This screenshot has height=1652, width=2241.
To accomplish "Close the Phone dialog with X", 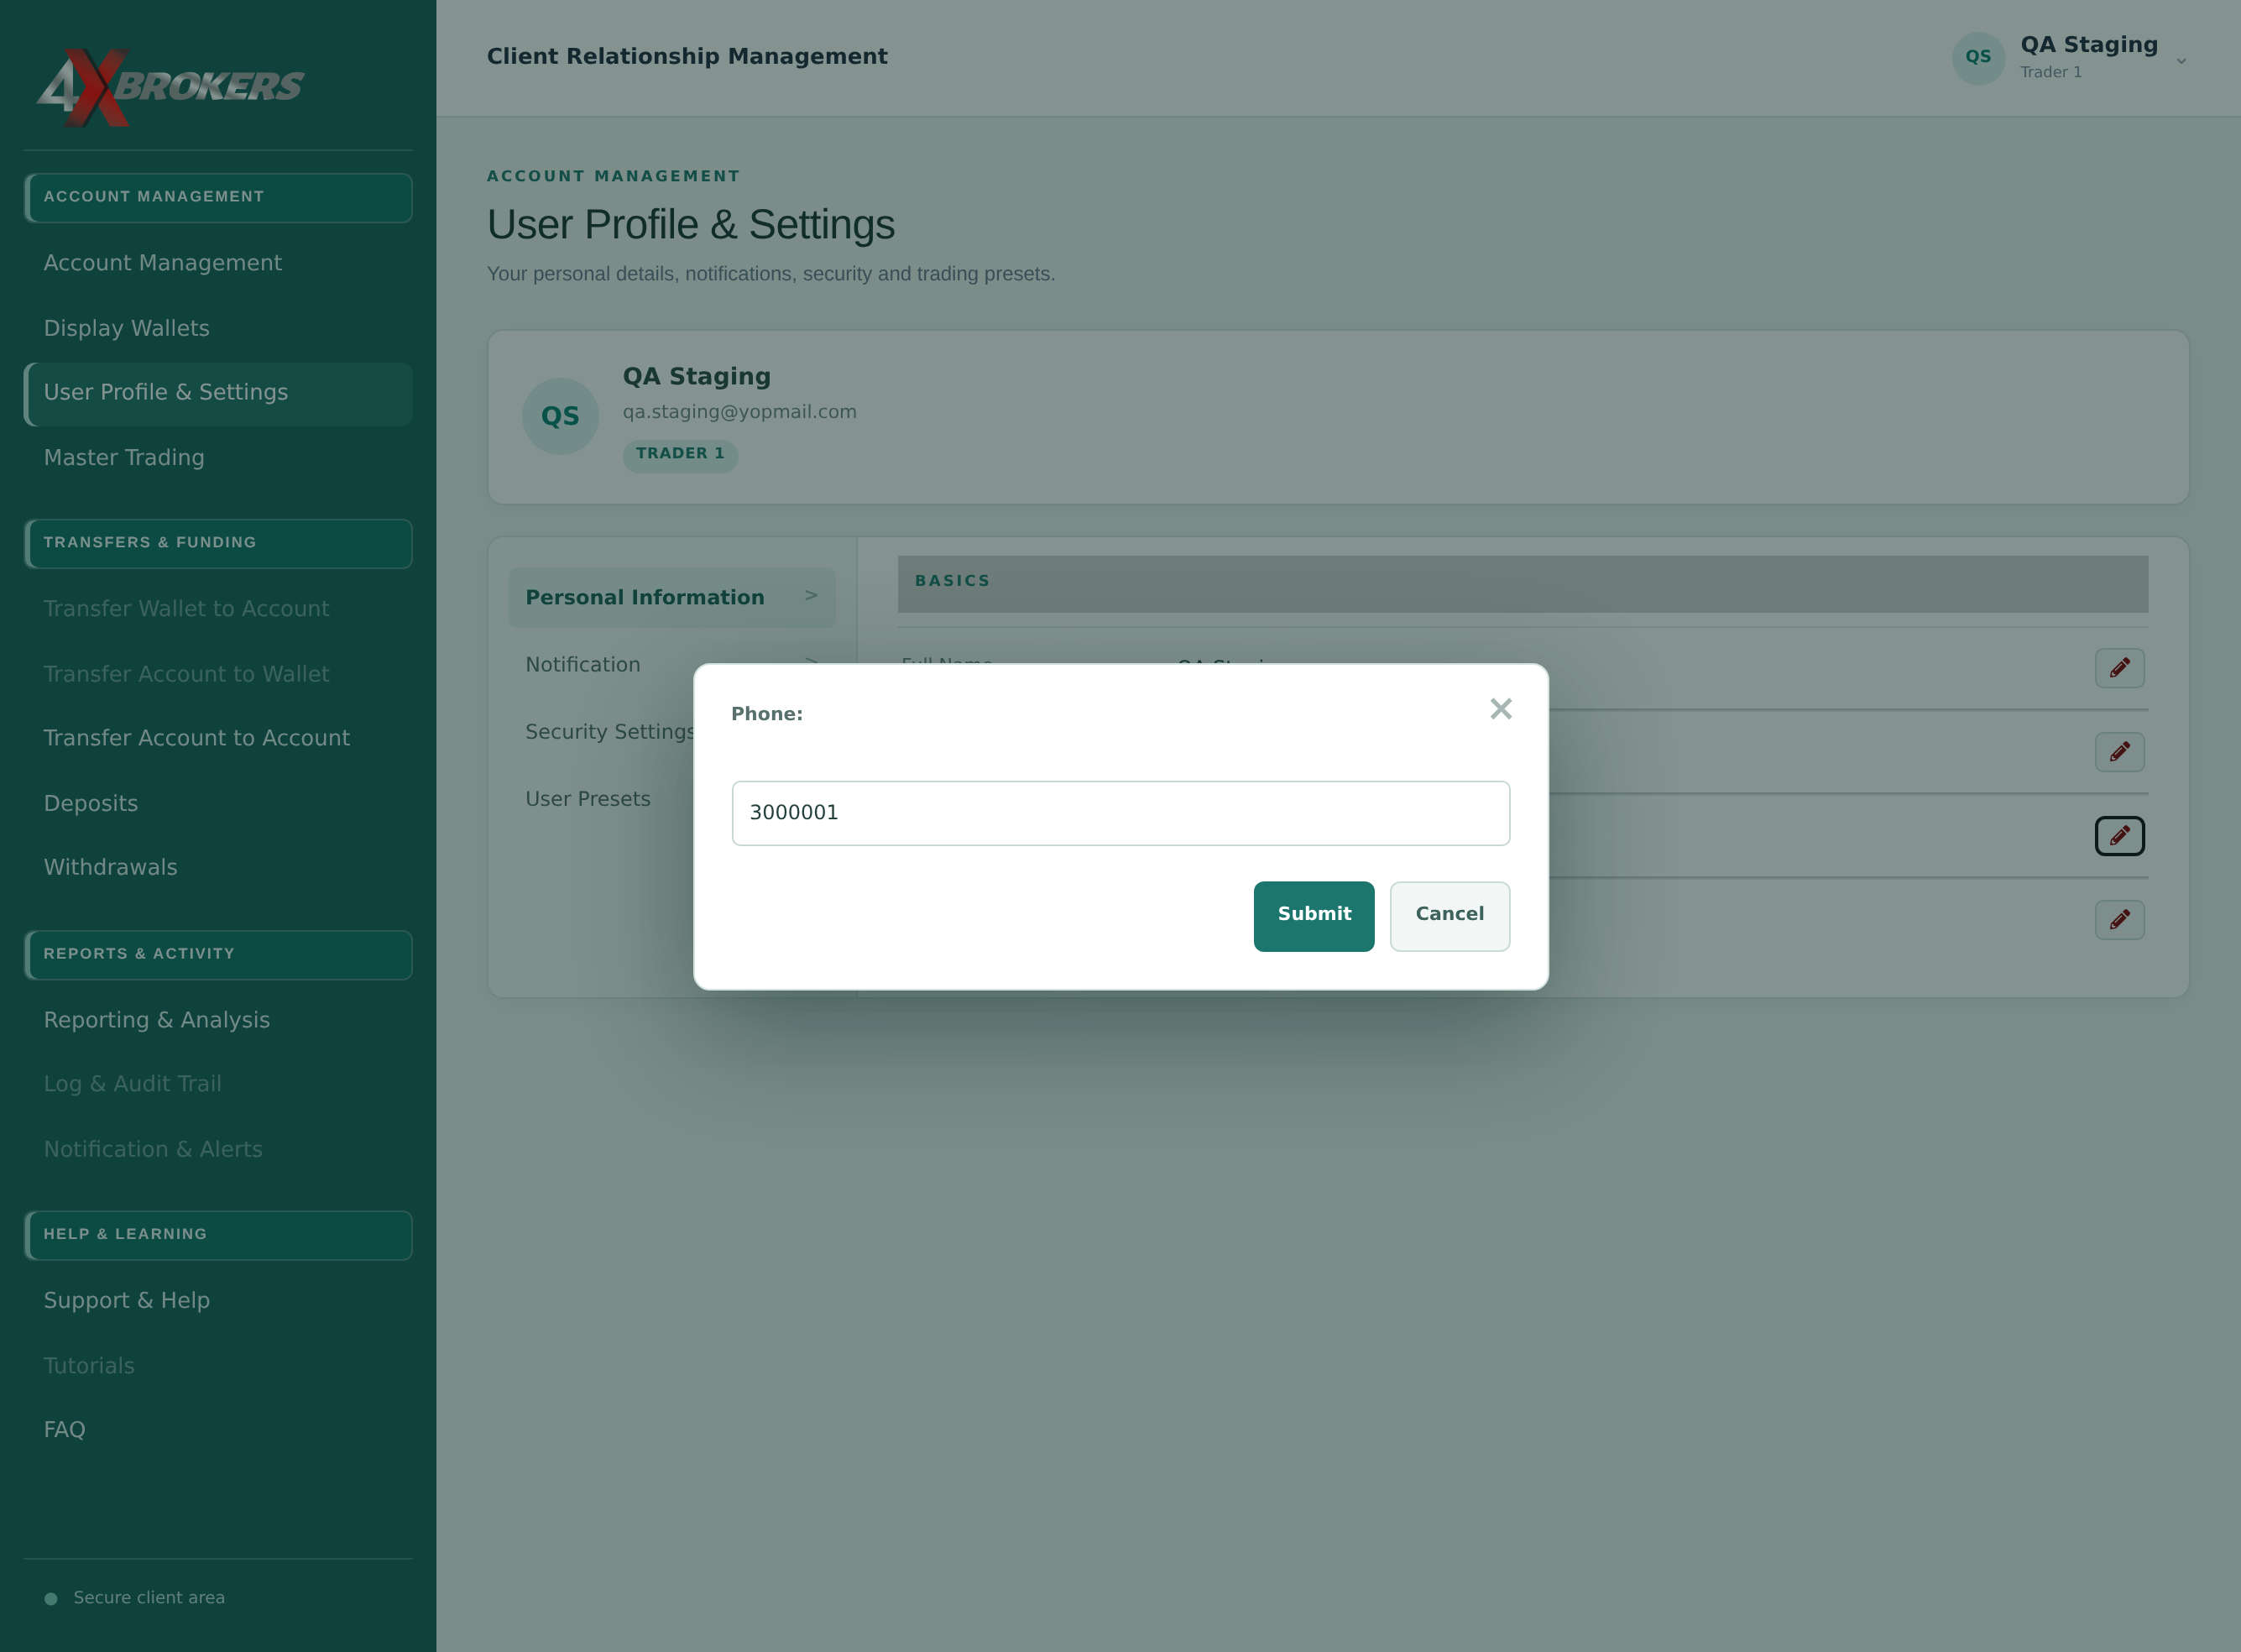I will [1500, 709].
